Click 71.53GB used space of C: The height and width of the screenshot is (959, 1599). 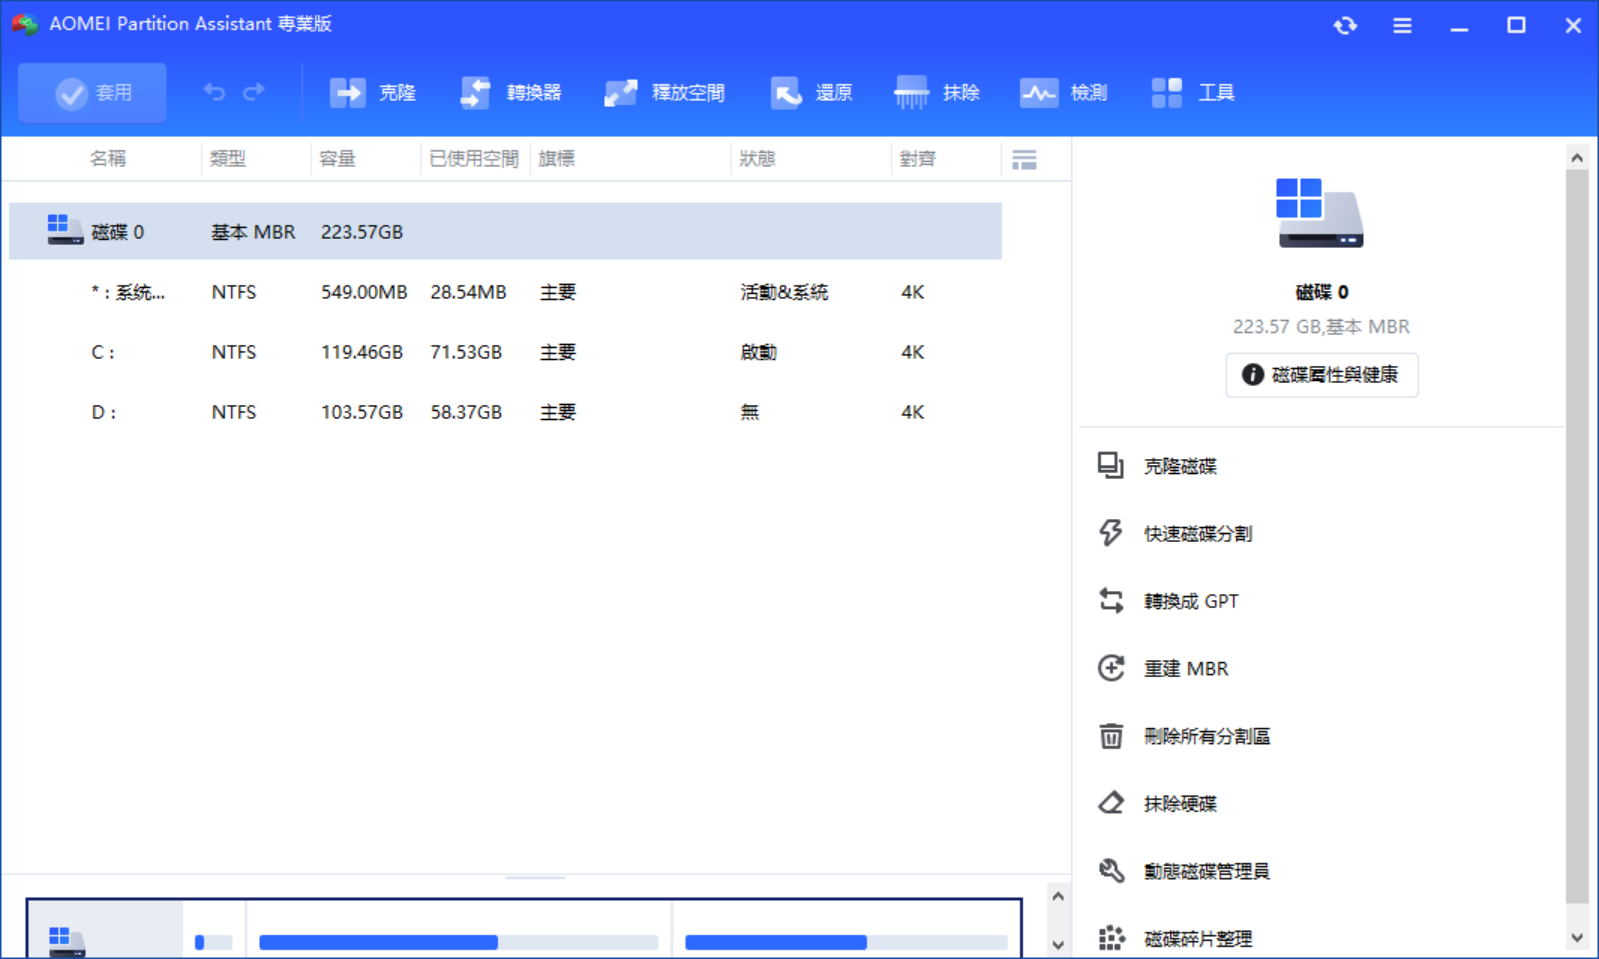pos(466,352)
